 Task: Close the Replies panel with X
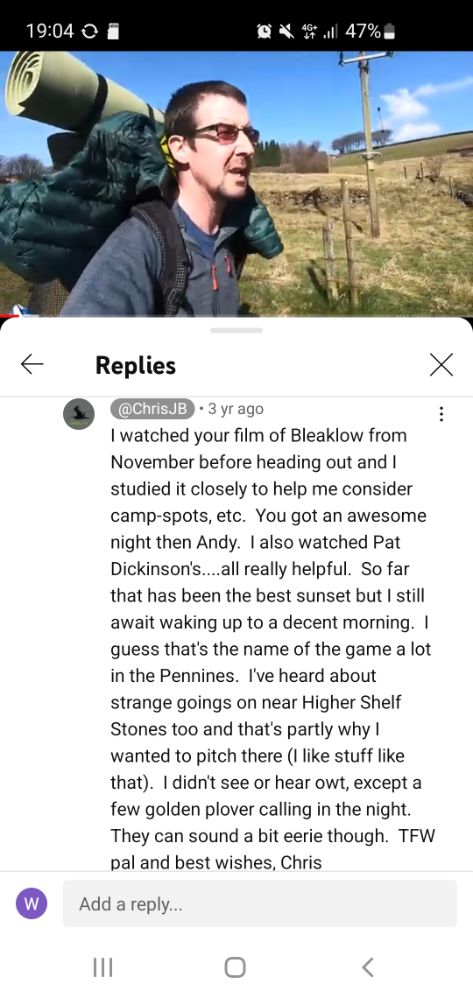441,365
